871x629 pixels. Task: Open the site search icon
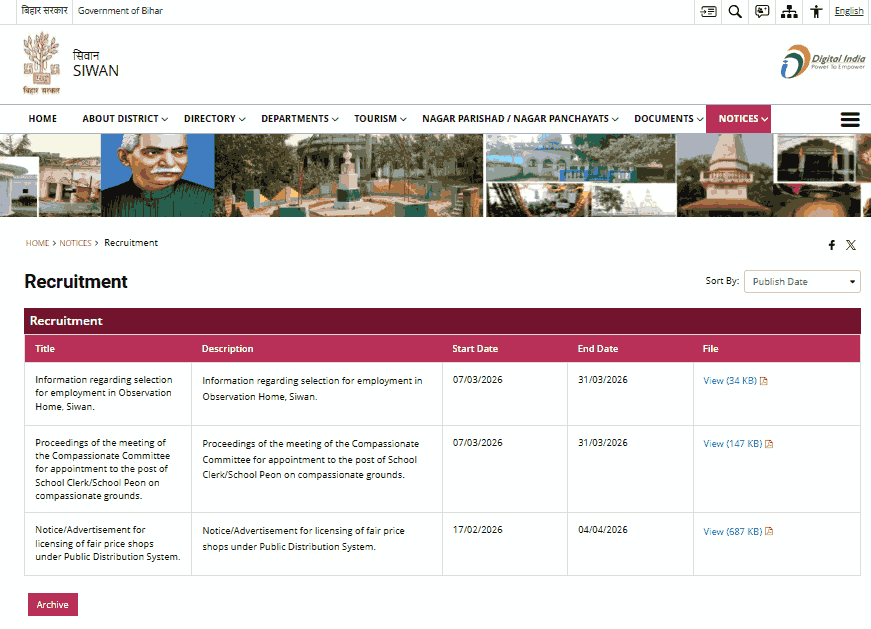point(735,11)
